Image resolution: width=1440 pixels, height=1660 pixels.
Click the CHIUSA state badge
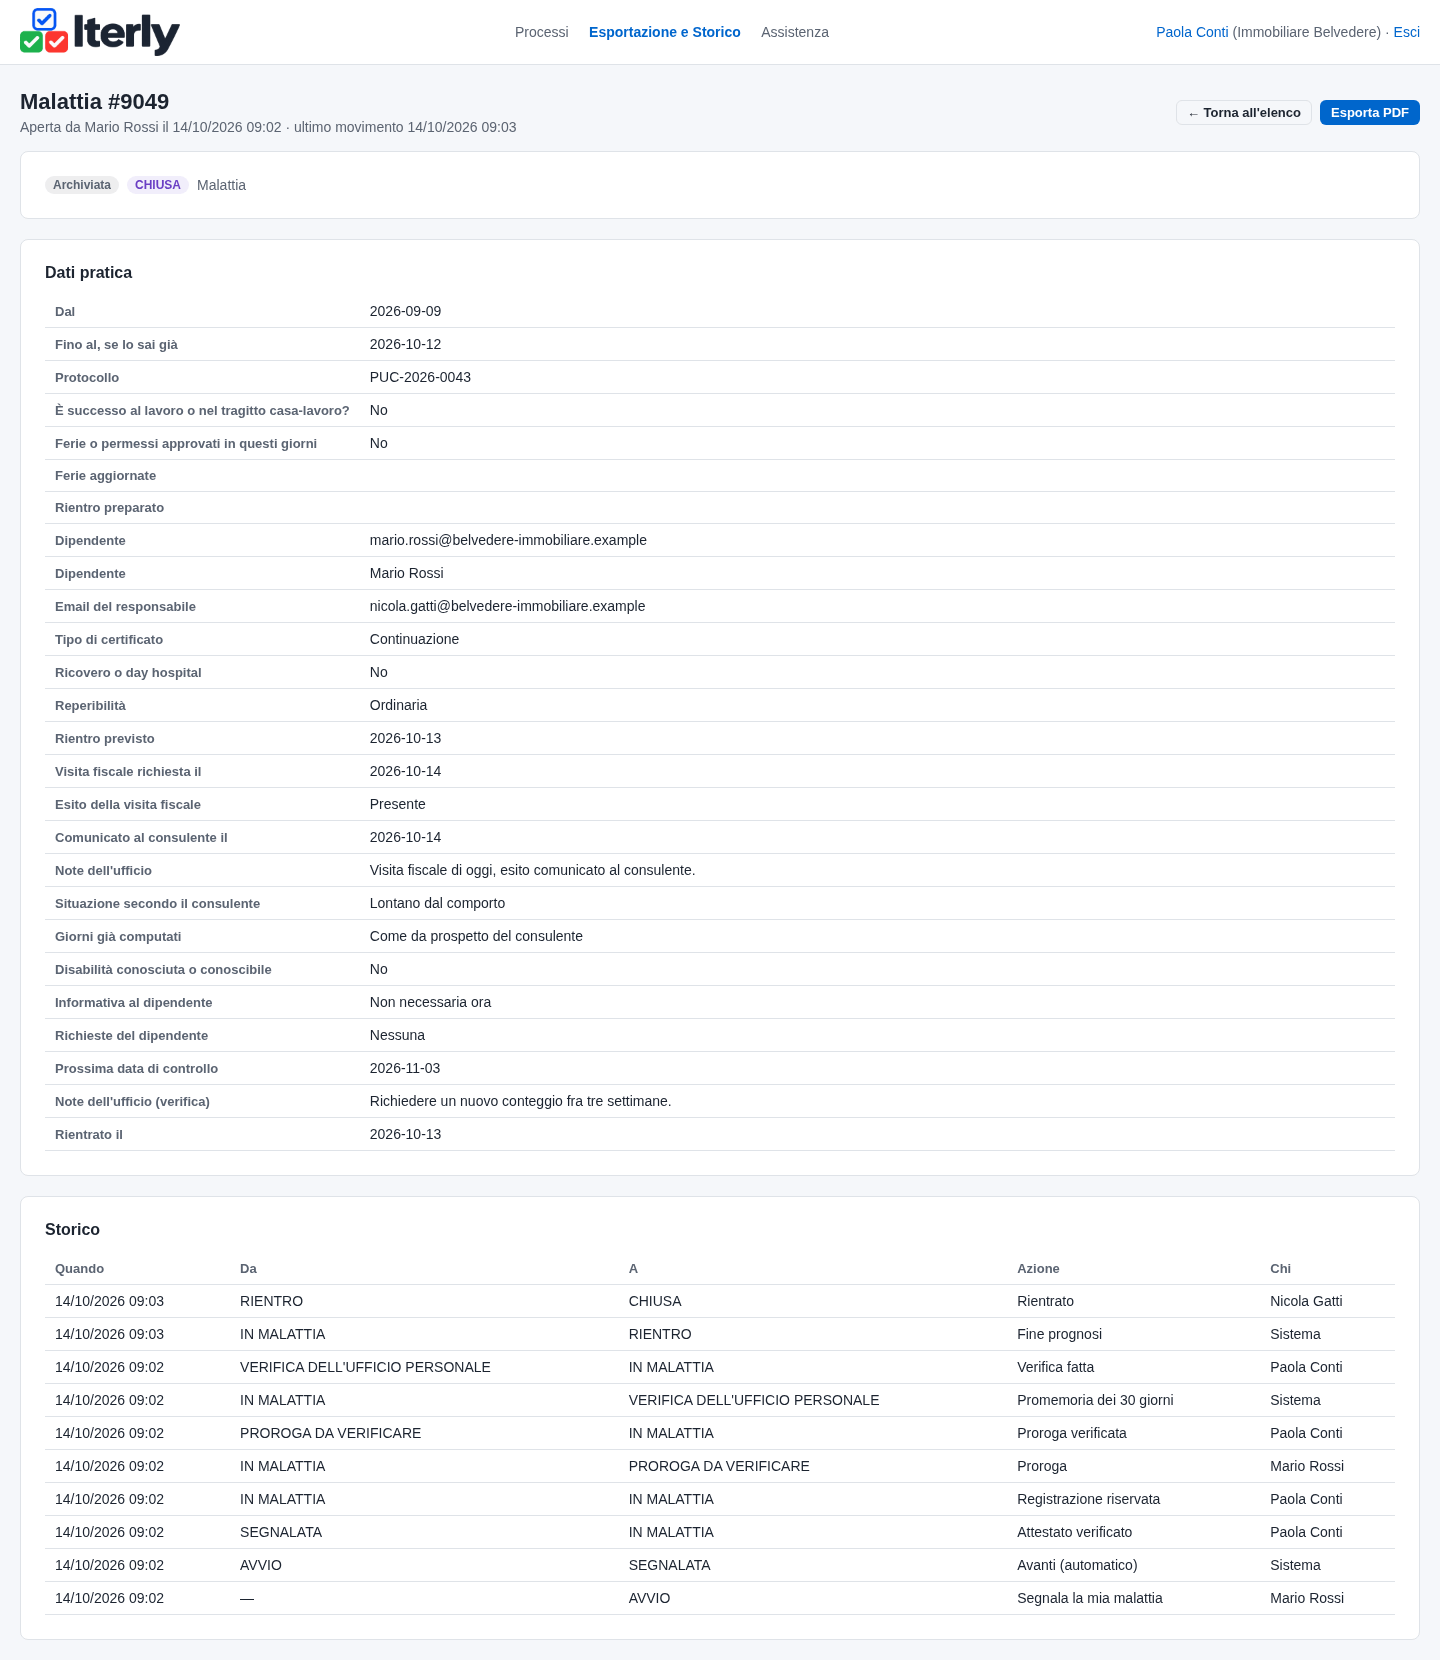point(158,185)
